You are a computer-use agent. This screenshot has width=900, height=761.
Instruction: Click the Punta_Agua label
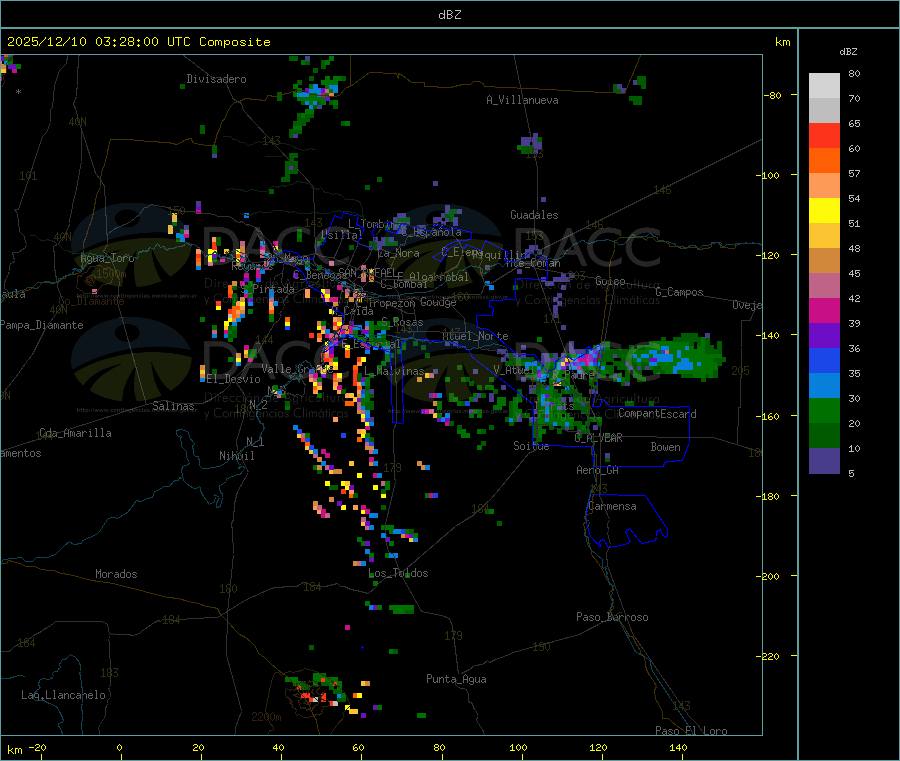456,679
